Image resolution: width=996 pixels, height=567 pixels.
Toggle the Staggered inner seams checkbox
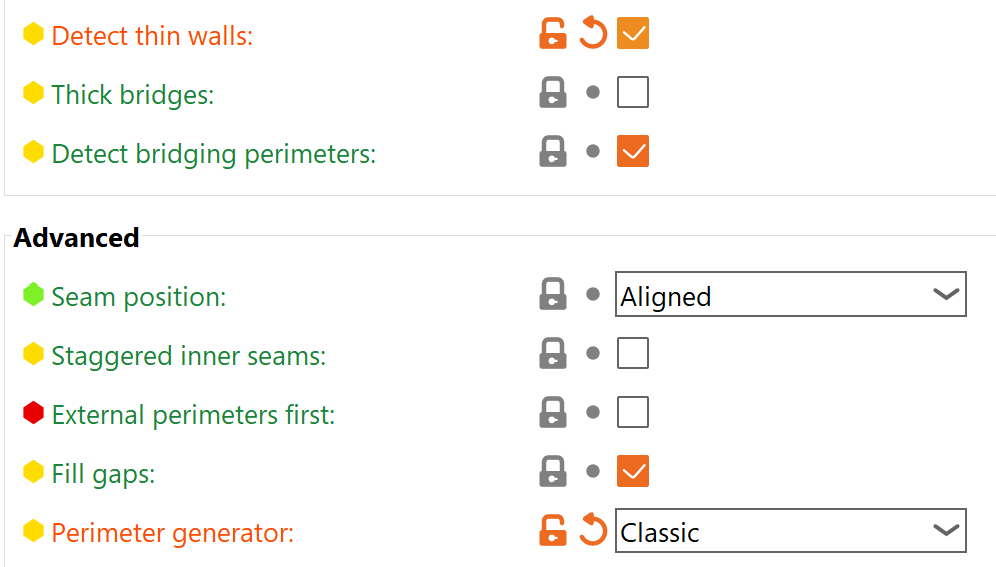[x=633, y=353]
